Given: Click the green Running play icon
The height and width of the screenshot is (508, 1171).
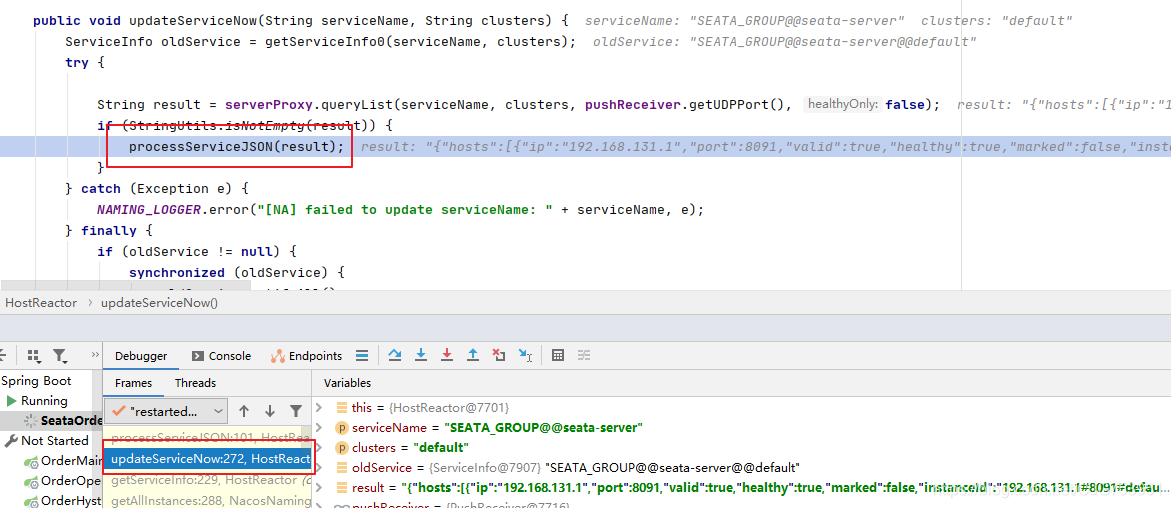Looking at the screenshot, I should click(11, 401).
